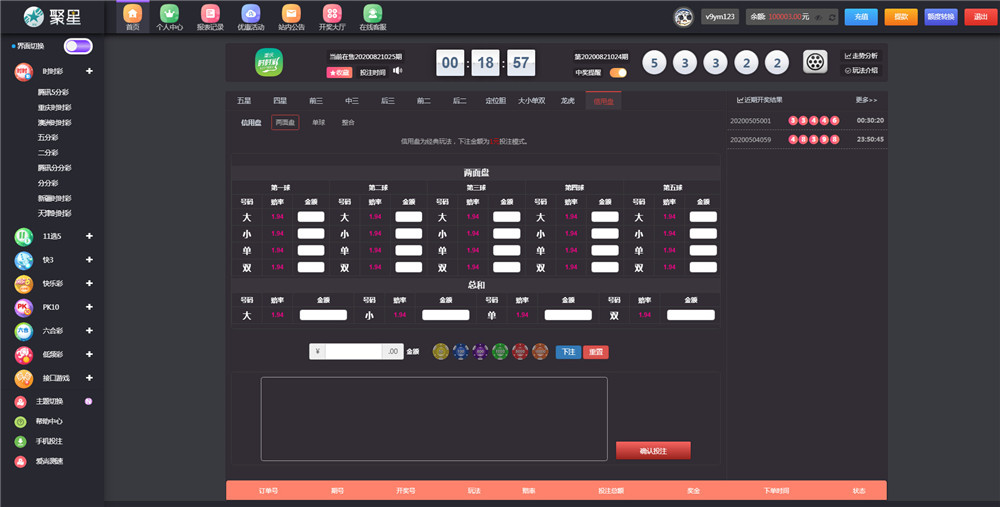Open the 首页 home icon
Image resolution: width=1000 pixels, height=507 pixels.
point(132,14)
